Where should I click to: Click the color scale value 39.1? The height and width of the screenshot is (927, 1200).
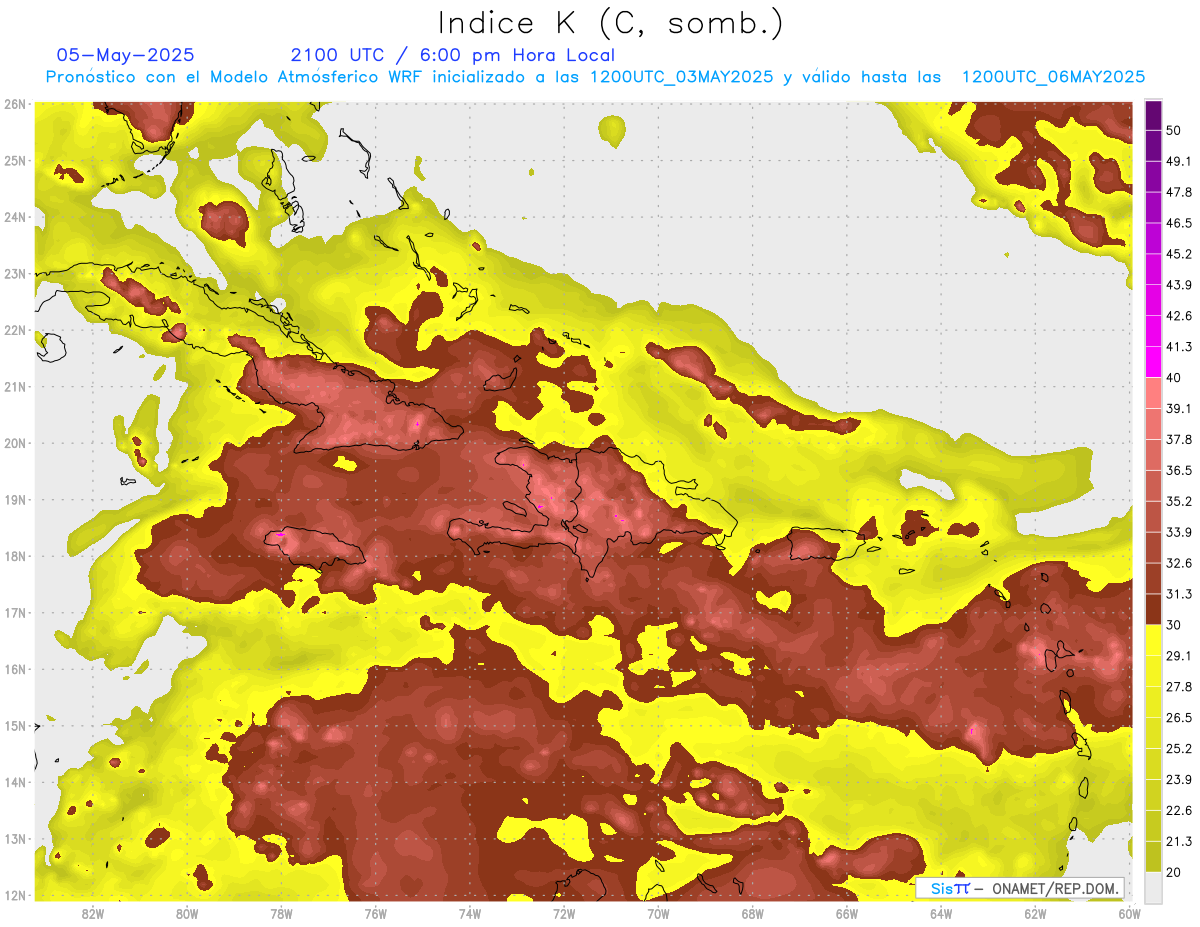click(1179, 408)
